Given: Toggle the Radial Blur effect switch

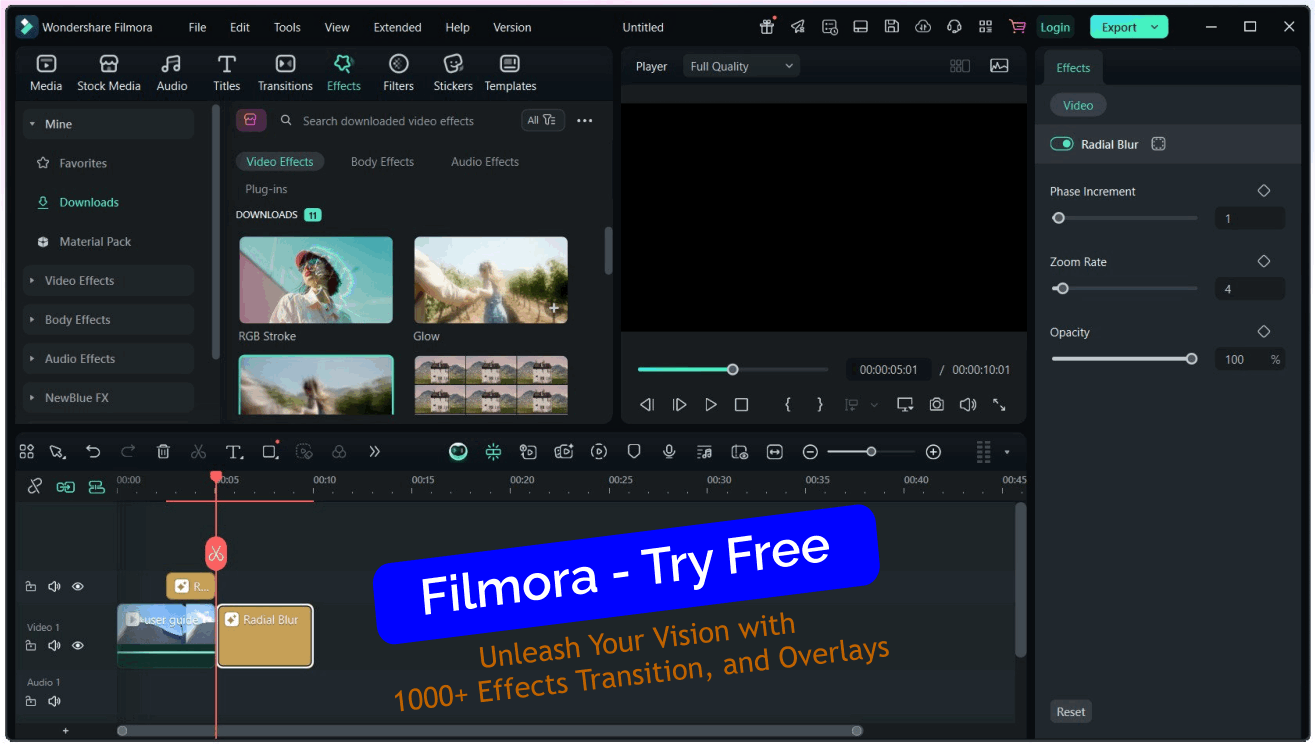Looking at the screenshot, I should [x=1061, y=144].
